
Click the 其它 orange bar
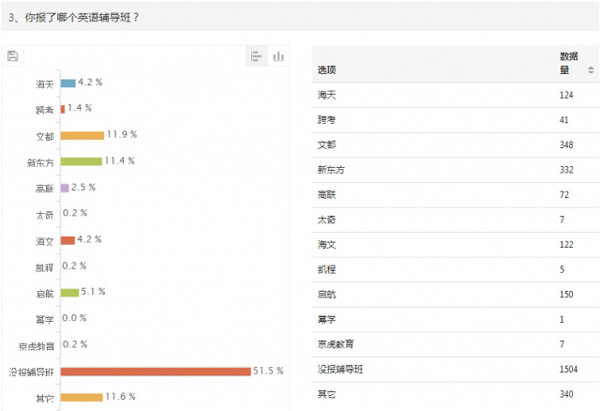click(82, 397)
